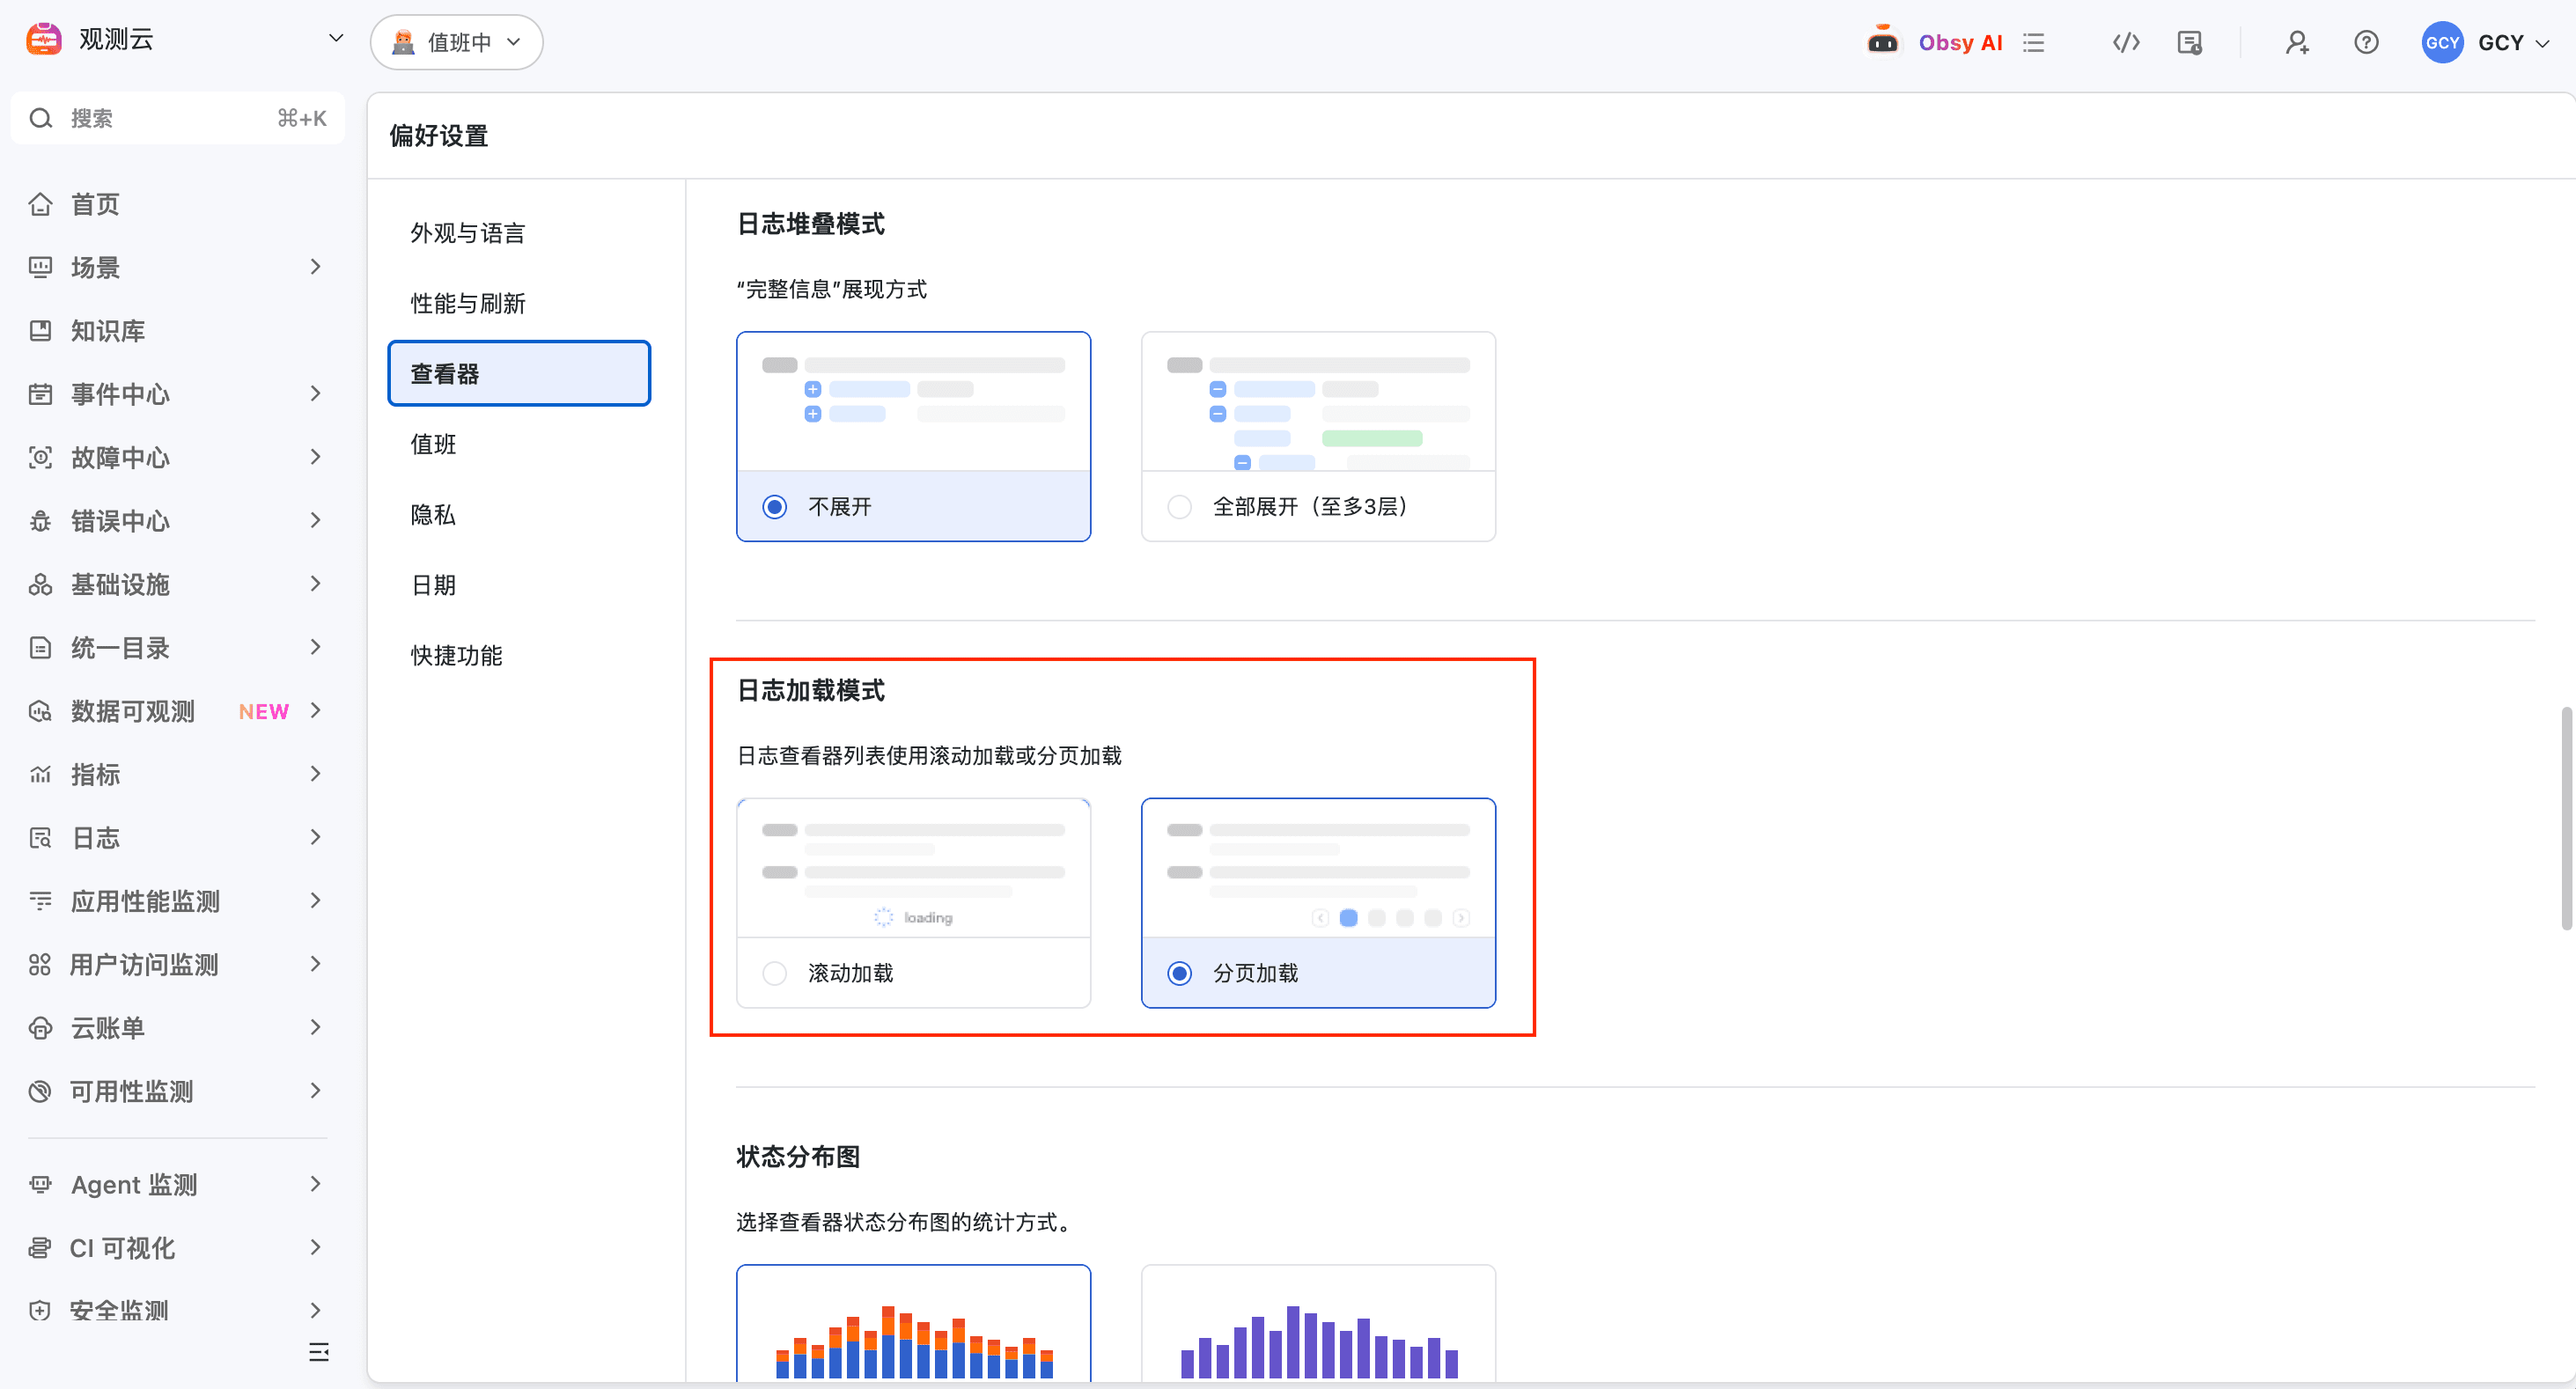Collapse the sidebar with the bottom menu icon
The height and width of the screenshot is (1389, 2576).
[318, 1352]
